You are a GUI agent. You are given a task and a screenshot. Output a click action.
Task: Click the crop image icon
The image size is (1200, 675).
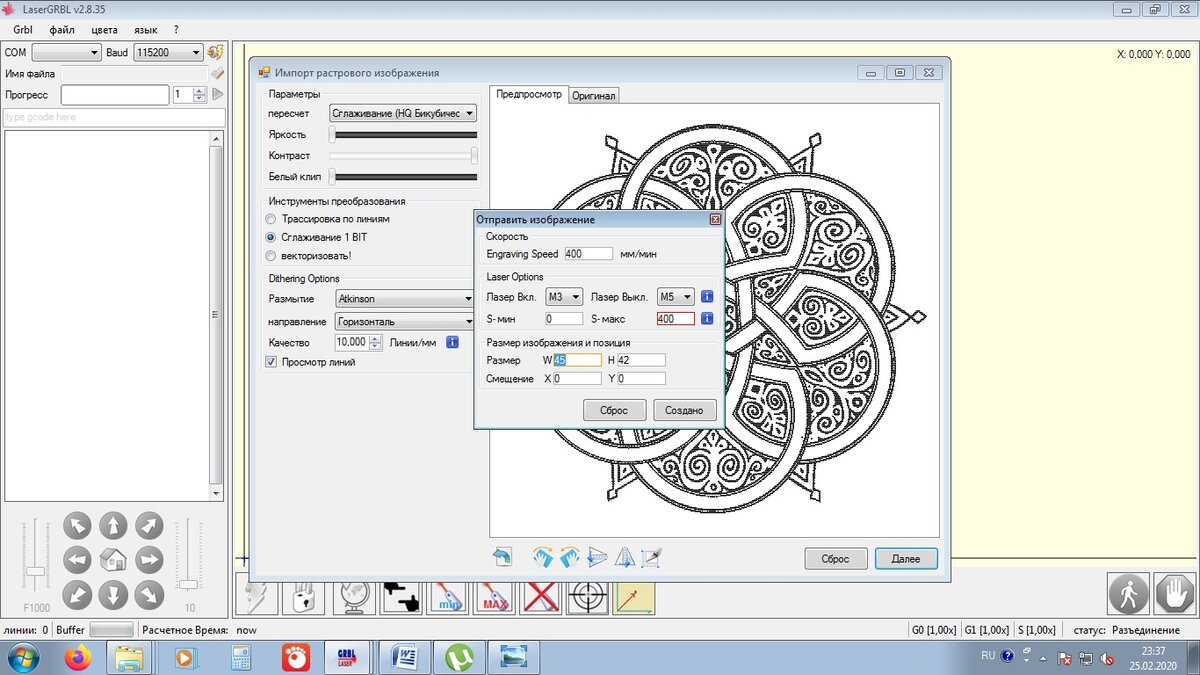651,557
